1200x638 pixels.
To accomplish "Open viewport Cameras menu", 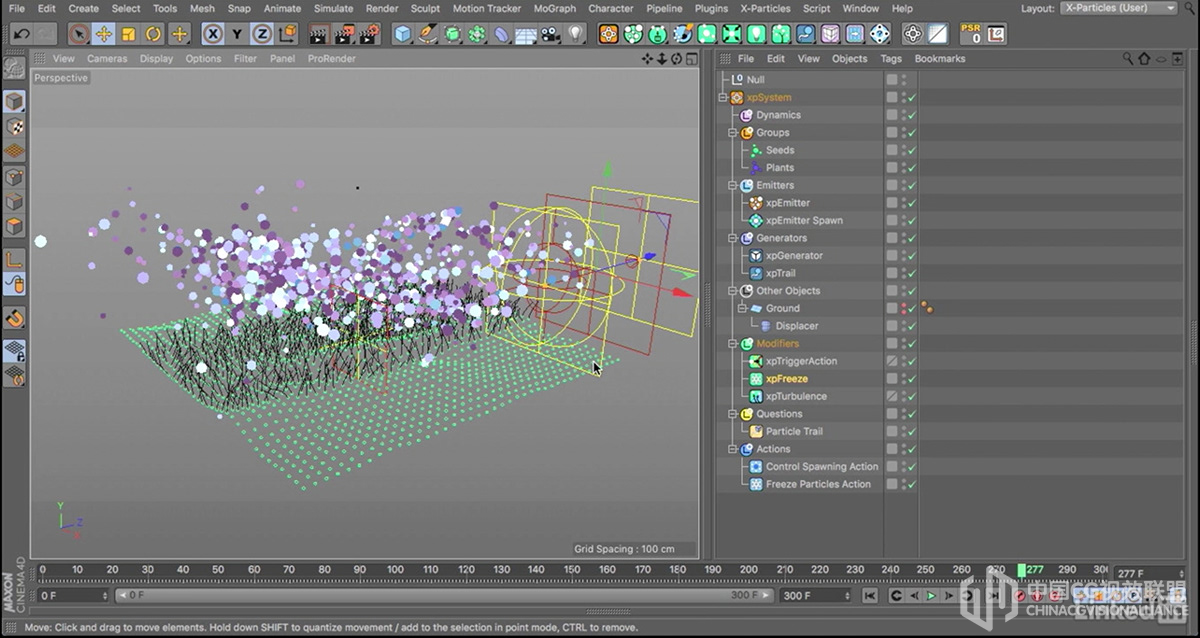I will pos(107,59).
